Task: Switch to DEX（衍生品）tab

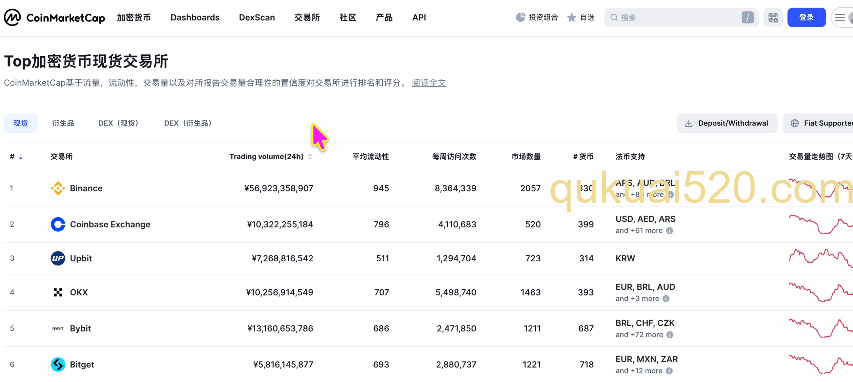Action: (x=188, y=124)
